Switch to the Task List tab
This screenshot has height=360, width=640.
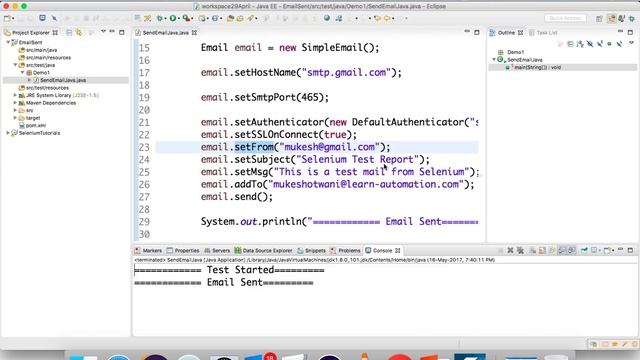543,33
